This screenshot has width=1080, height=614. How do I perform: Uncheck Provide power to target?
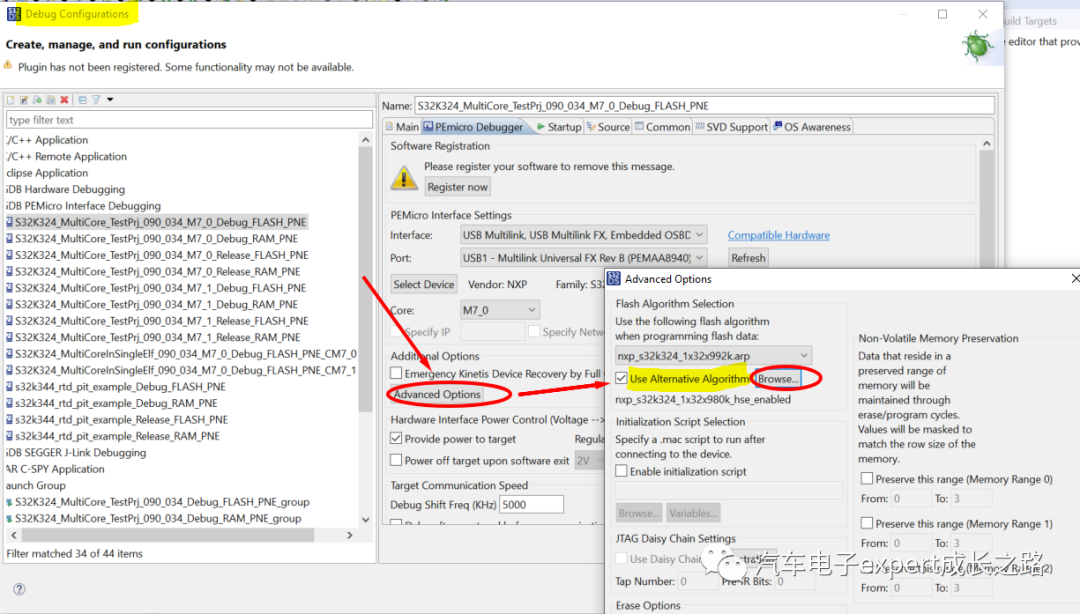point(396,438)
